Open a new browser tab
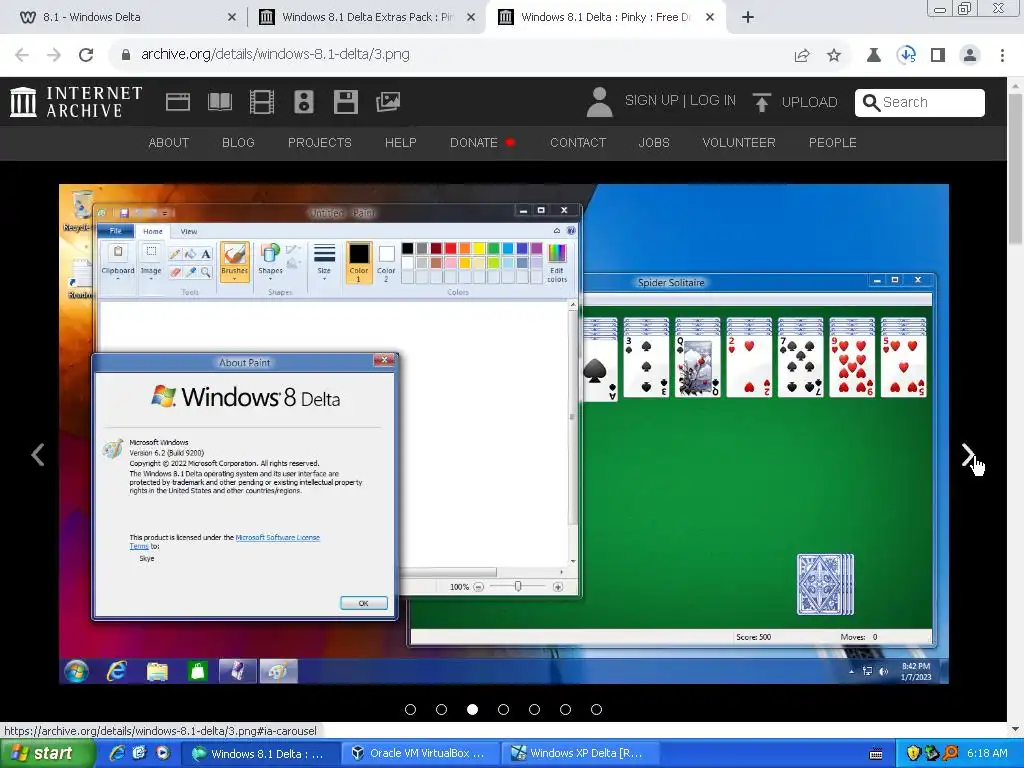Viewport: 1024px width, 768px height. (x=748, y=17)
